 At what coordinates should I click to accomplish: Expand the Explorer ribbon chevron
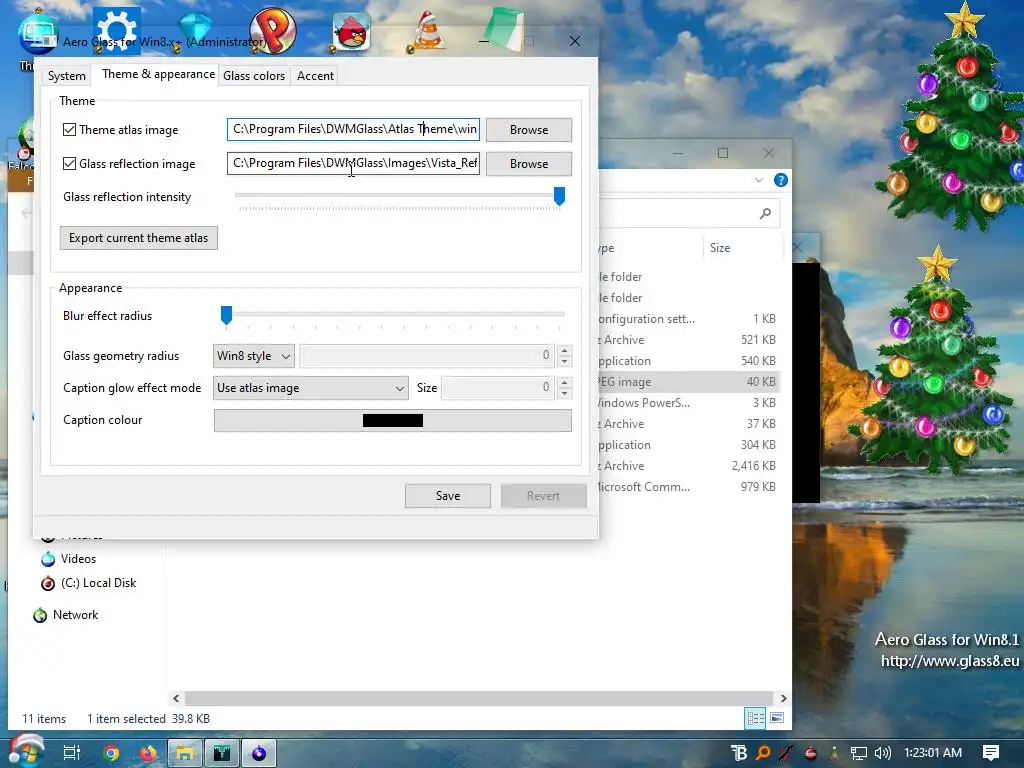click(x=758, y=180)
